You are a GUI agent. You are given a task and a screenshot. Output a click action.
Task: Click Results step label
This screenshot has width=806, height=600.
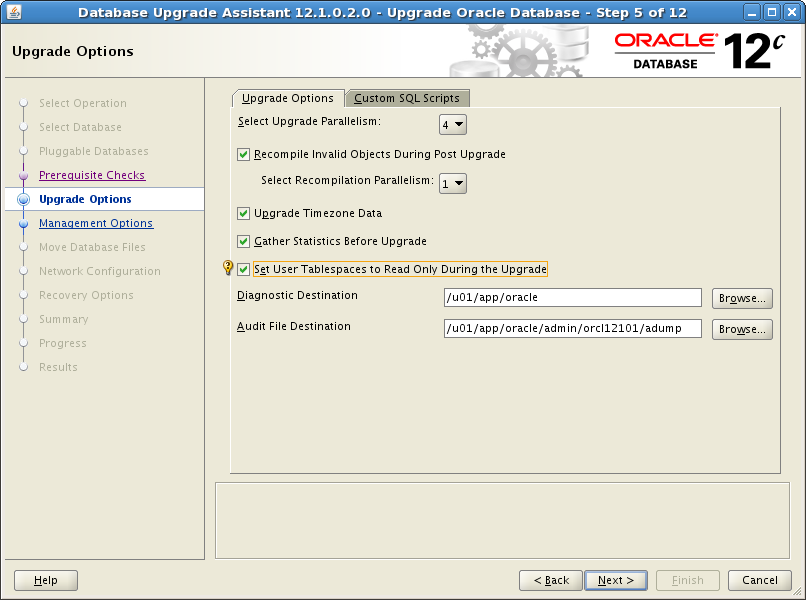[59, 367]
